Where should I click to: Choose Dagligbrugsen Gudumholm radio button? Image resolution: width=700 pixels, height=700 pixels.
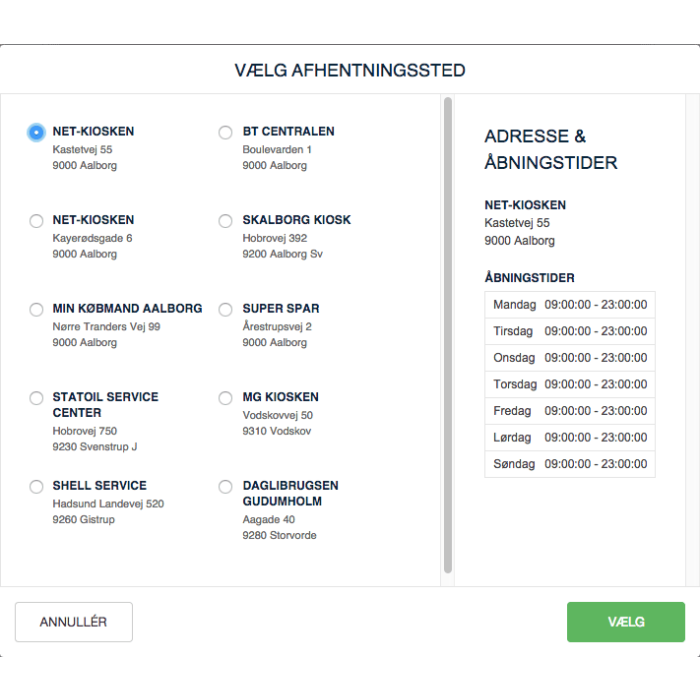pyautogui.click(x=225, y=487)
